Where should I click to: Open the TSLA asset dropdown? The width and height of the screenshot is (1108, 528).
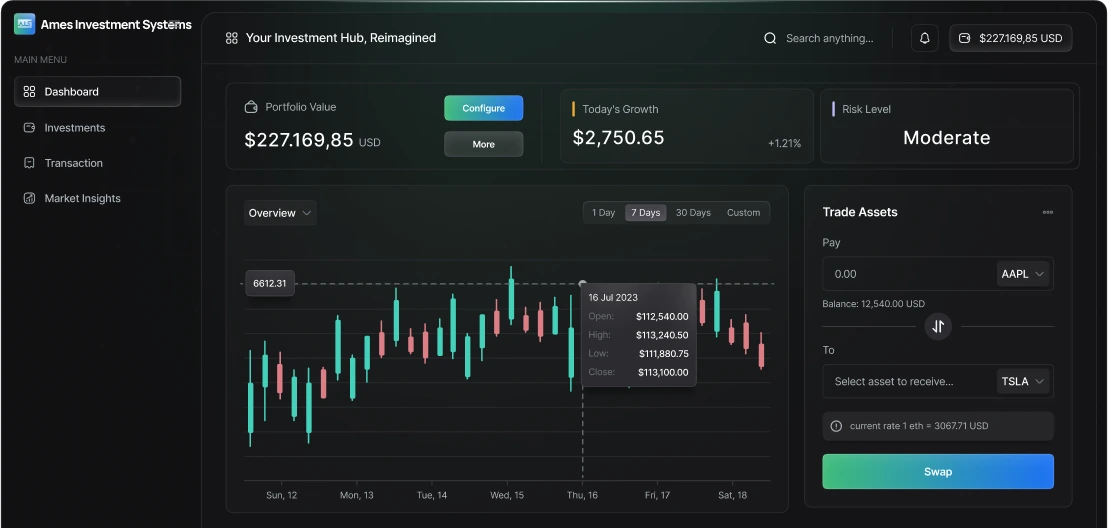1023,381
